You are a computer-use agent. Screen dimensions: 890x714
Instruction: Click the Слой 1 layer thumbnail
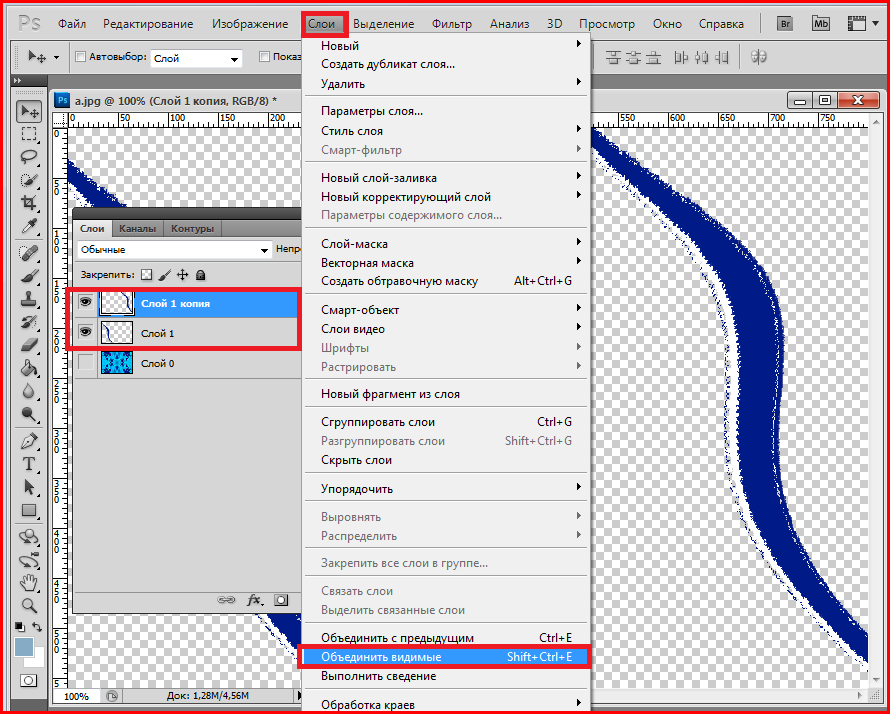coord(117,333)
